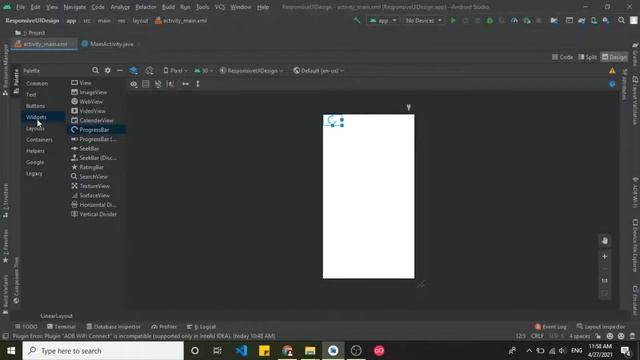Open the Profiler tool window
Image resolution: width=640 pixels, height=360 pixels.
pos(164,327)
